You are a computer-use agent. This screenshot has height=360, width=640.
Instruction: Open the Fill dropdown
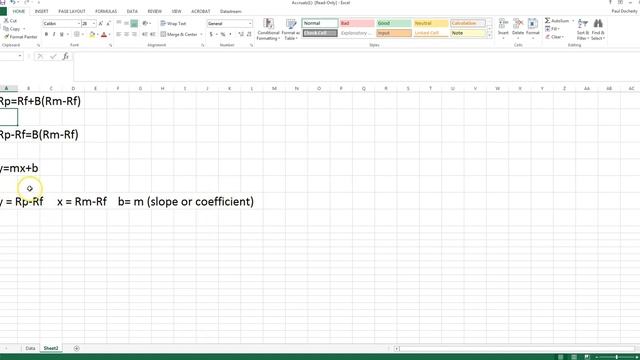coord(552,29)
